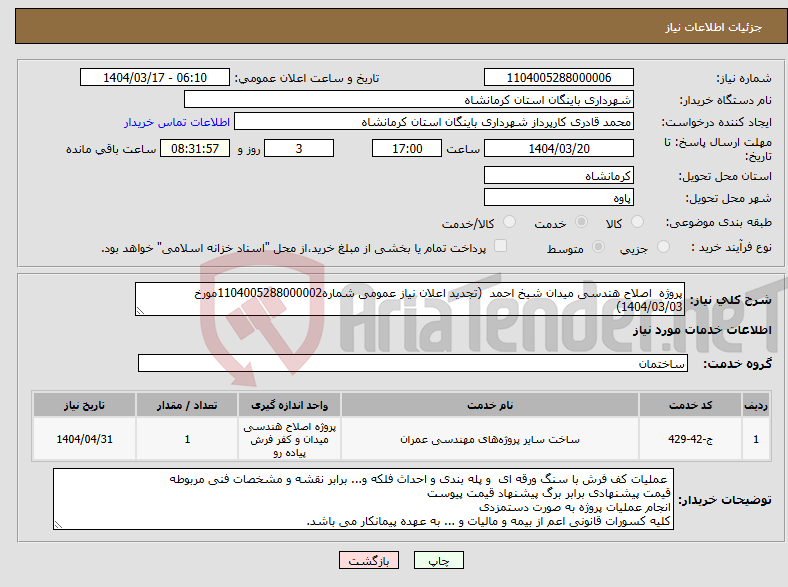The image size is (788, 587).
Task: Click the announcement date field 1404/03/17 - 06:10
Action: tap(155, 77)
